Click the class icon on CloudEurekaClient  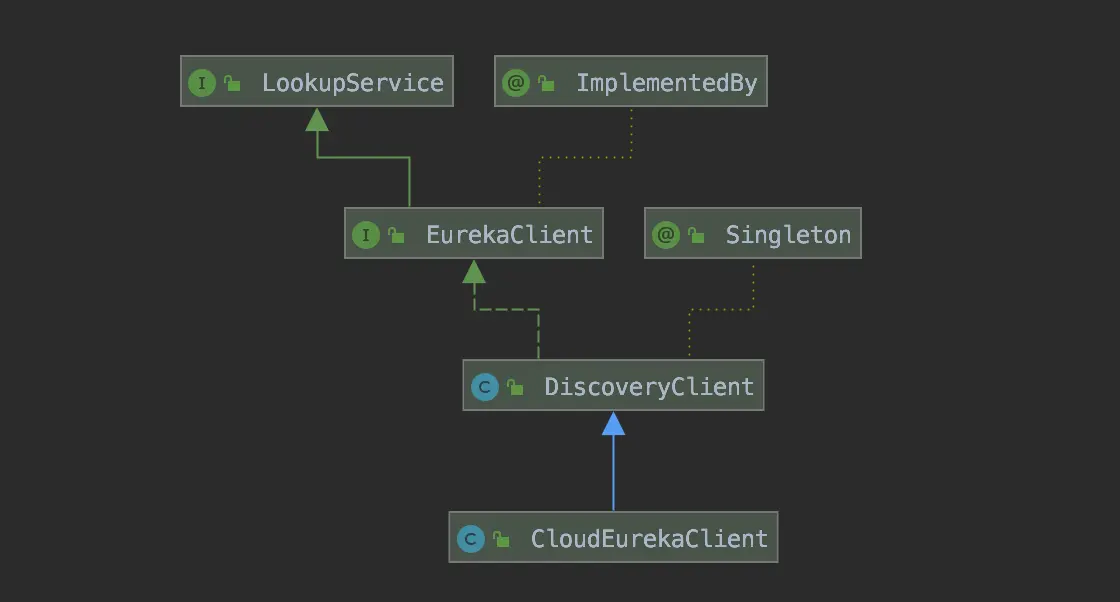point(471,539)
